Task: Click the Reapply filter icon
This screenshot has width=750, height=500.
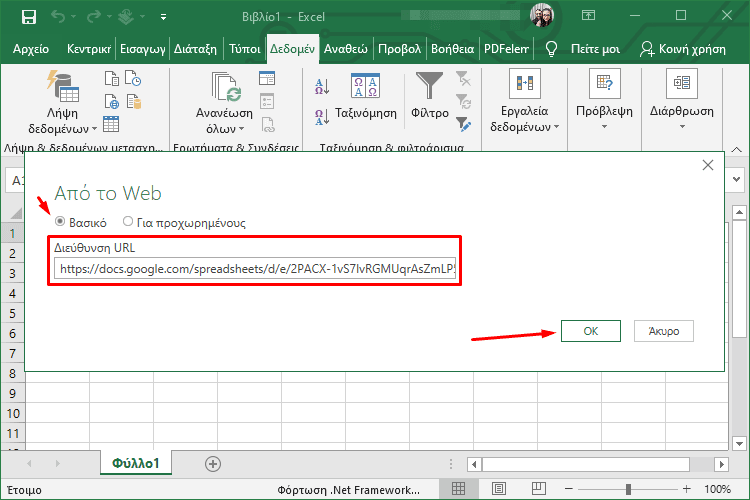Action: tap(463, 101)
